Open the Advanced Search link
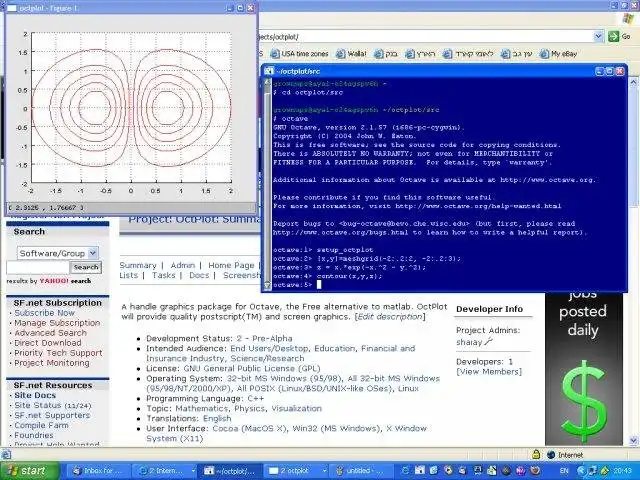 50,333
